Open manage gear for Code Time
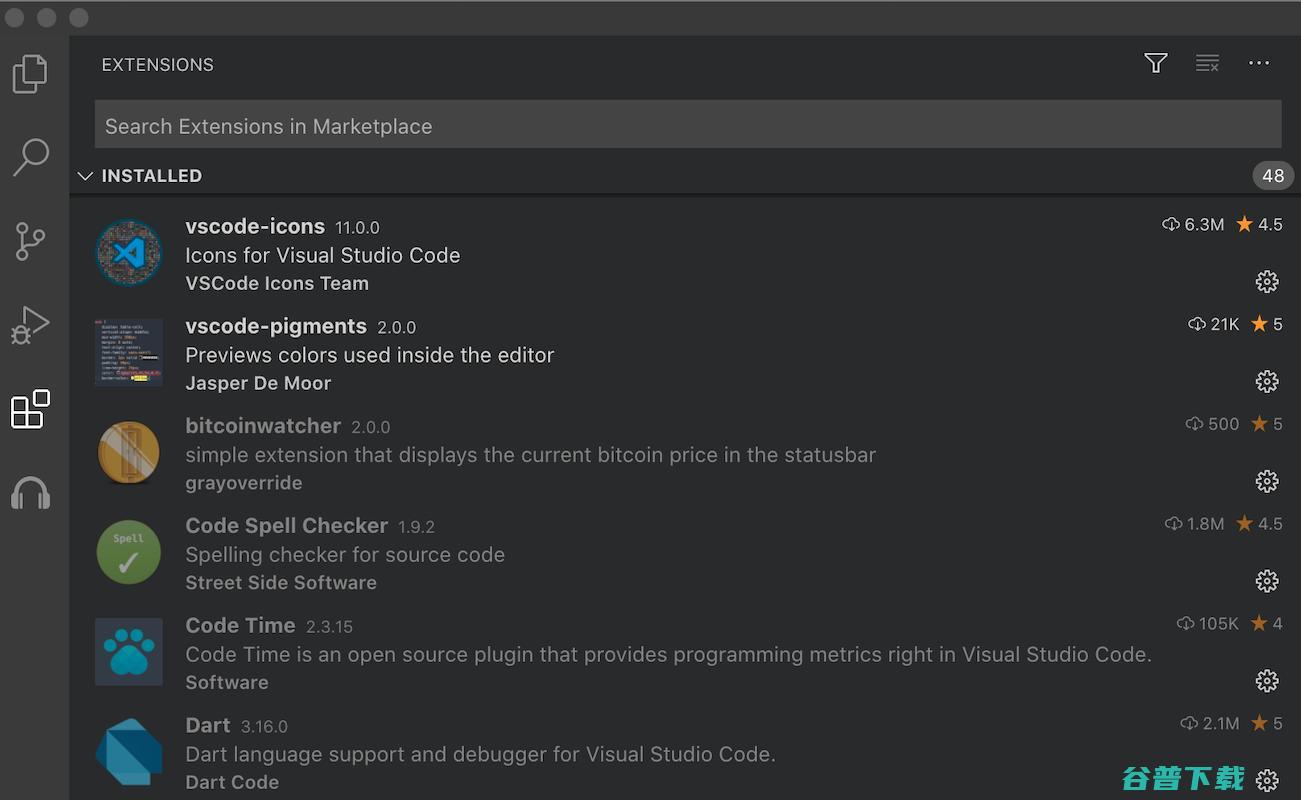1301x800 pixels. [x=1267, y=681]
